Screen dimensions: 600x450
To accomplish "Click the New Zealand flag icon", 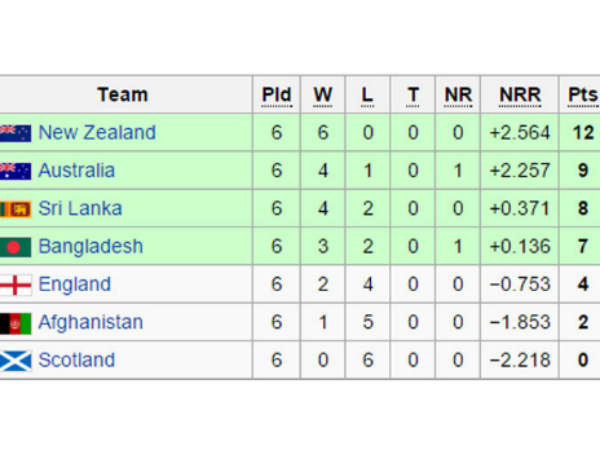I will tap(16, 133).
